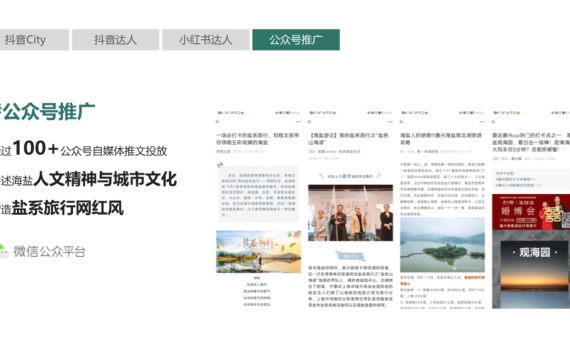
Task: Close the 一场必打卡的盐系旅行 article with the X icon
Action: click(217, 122)
